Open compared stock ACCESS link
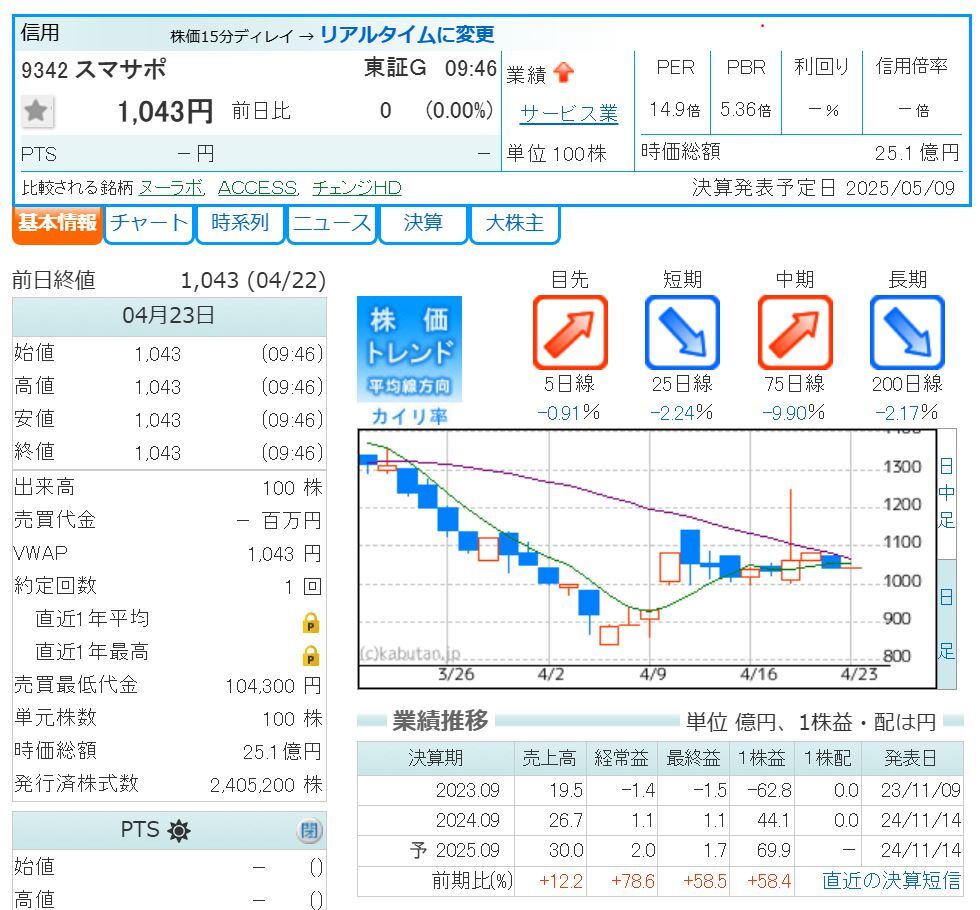 258,188
